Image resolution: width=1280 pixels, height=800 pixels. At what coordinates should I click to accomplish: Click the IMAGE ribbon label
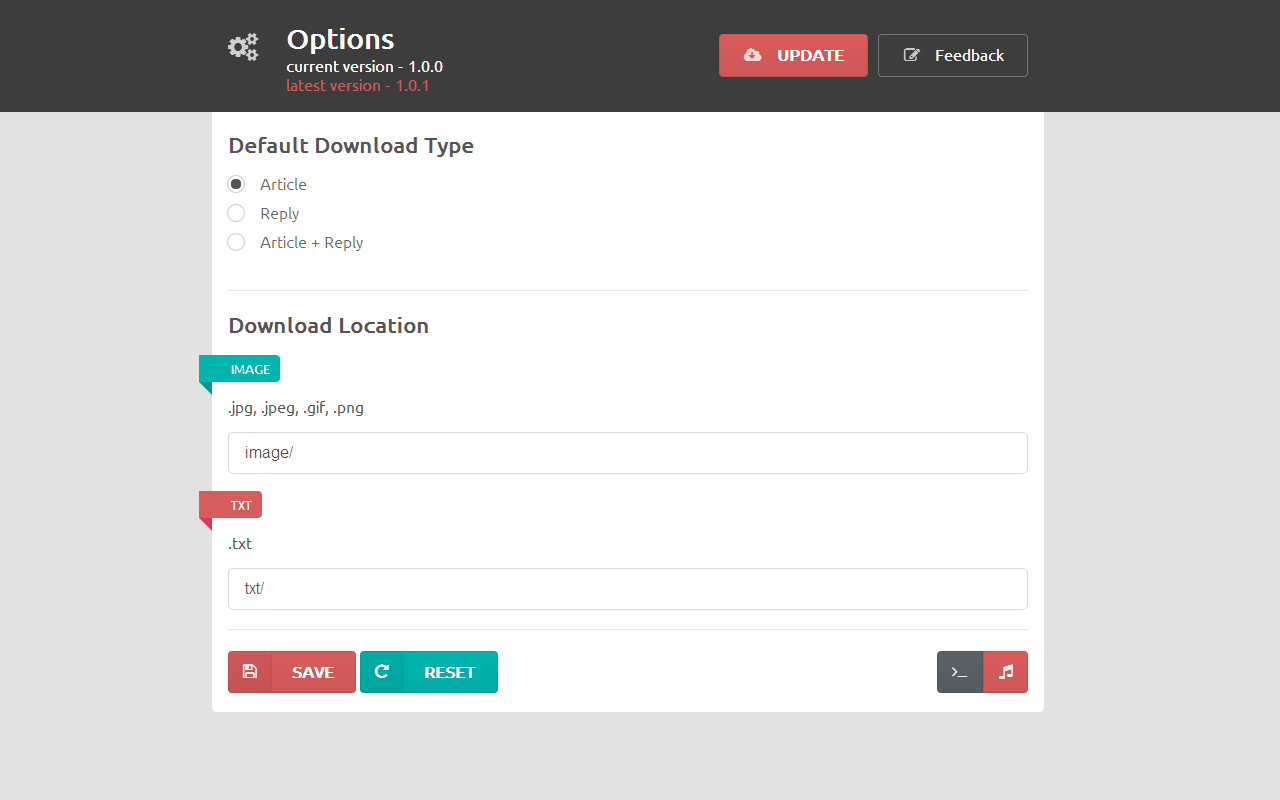coord(240,369)
